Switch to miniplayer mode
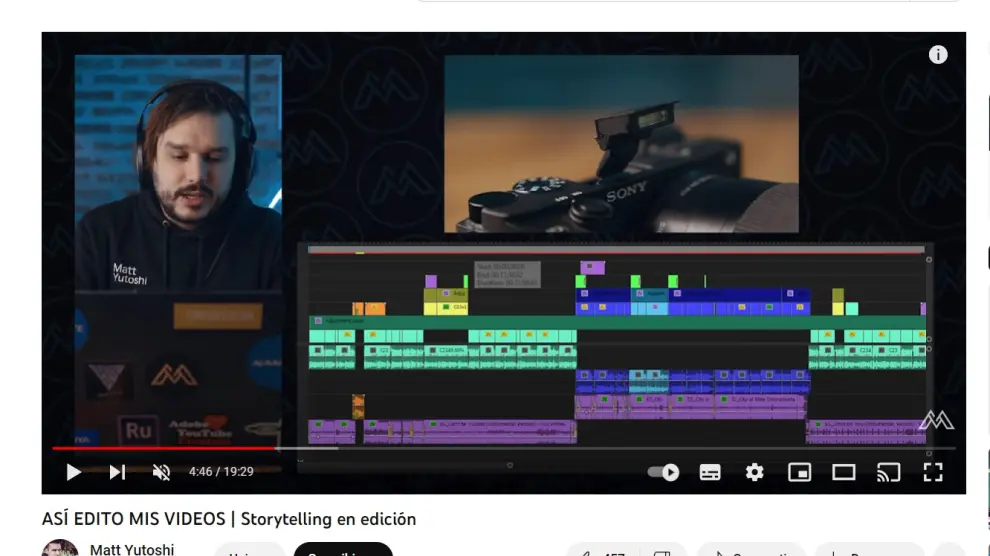 (799, 472)
